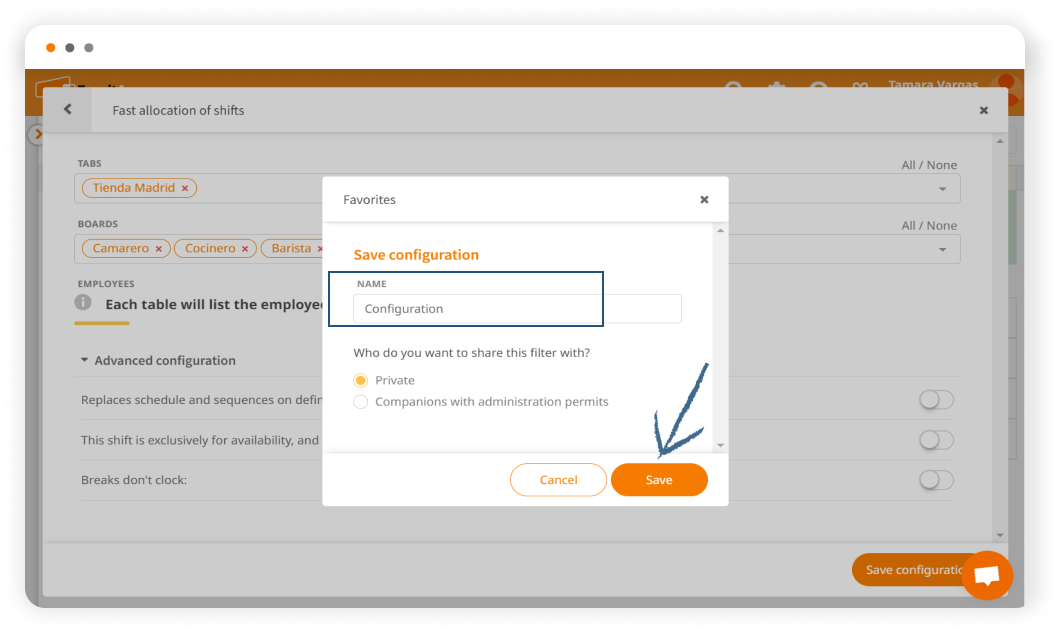Screen dimensions: 1061x633
Task: Click the info icon under Employees
Action: pyautogui.click(x=84, y=302)
